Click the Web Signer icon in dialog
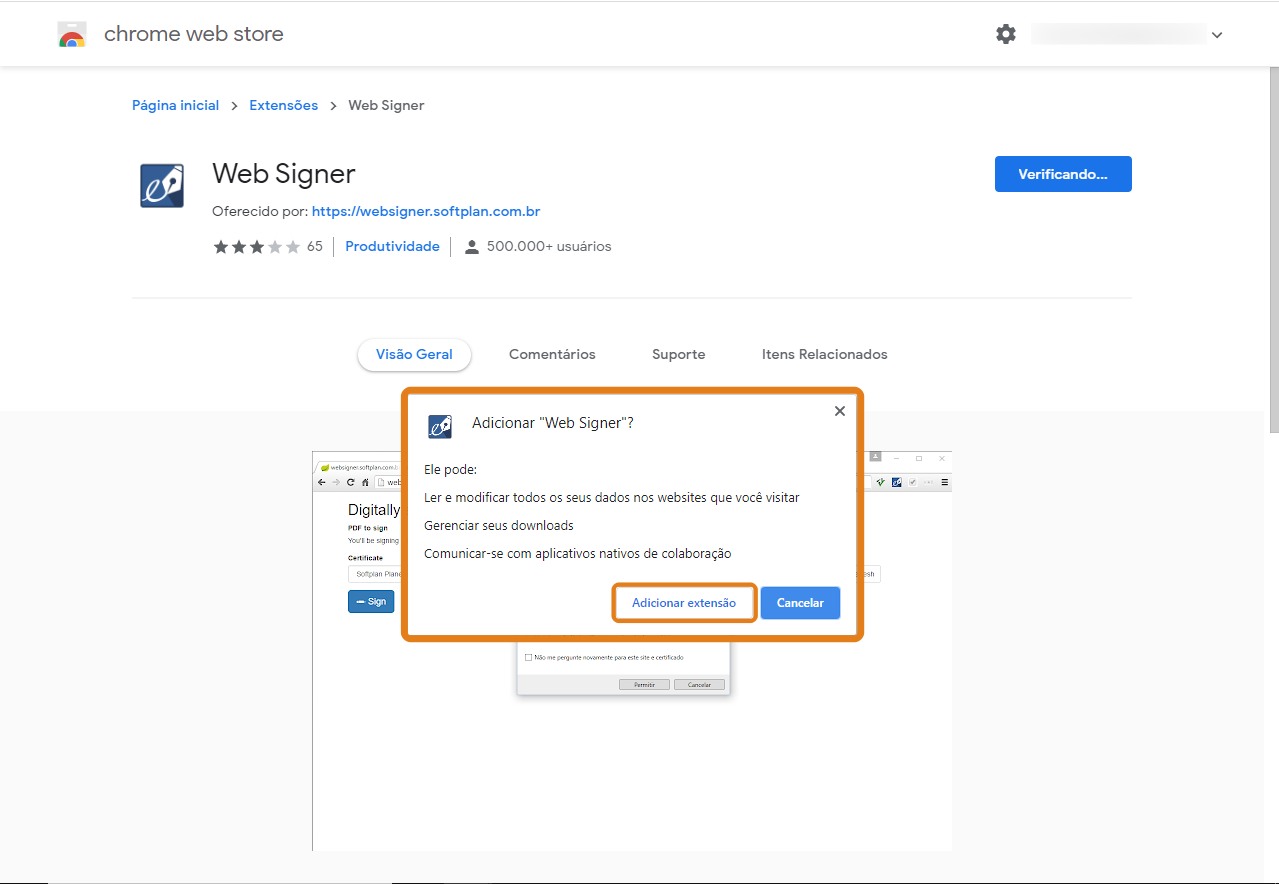The height and width of the screenshot is (884, 1279). coord(440,426)
